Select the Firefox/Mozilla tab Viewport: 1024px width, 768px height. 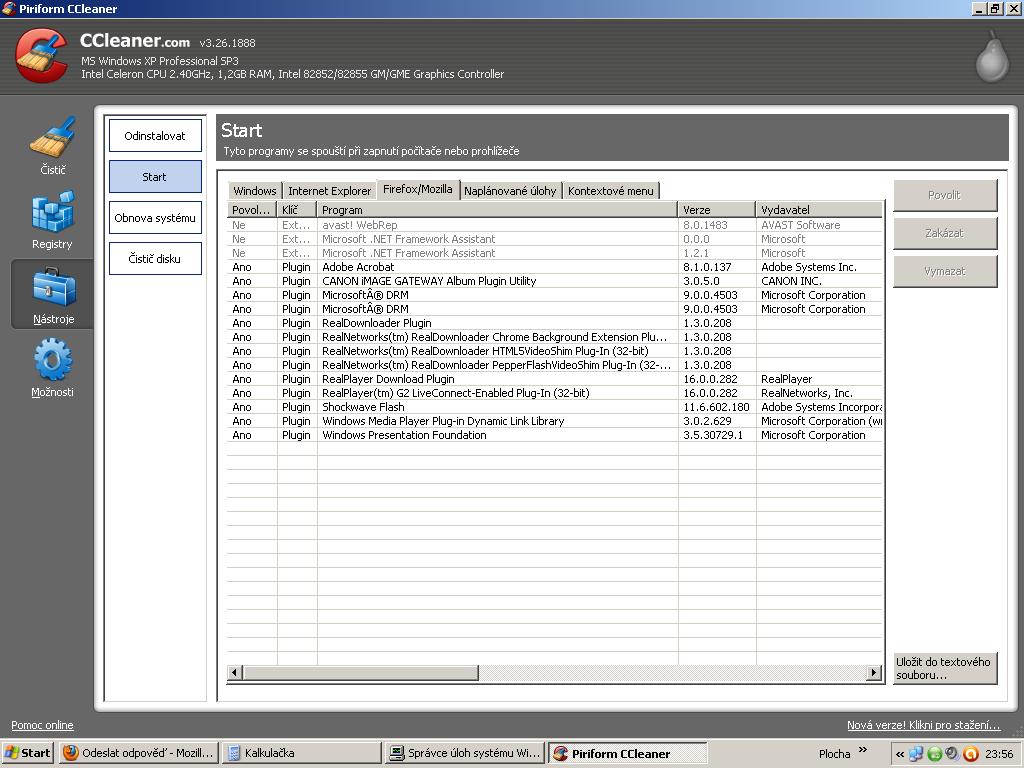pyautogui.click(x=418, y=189)
